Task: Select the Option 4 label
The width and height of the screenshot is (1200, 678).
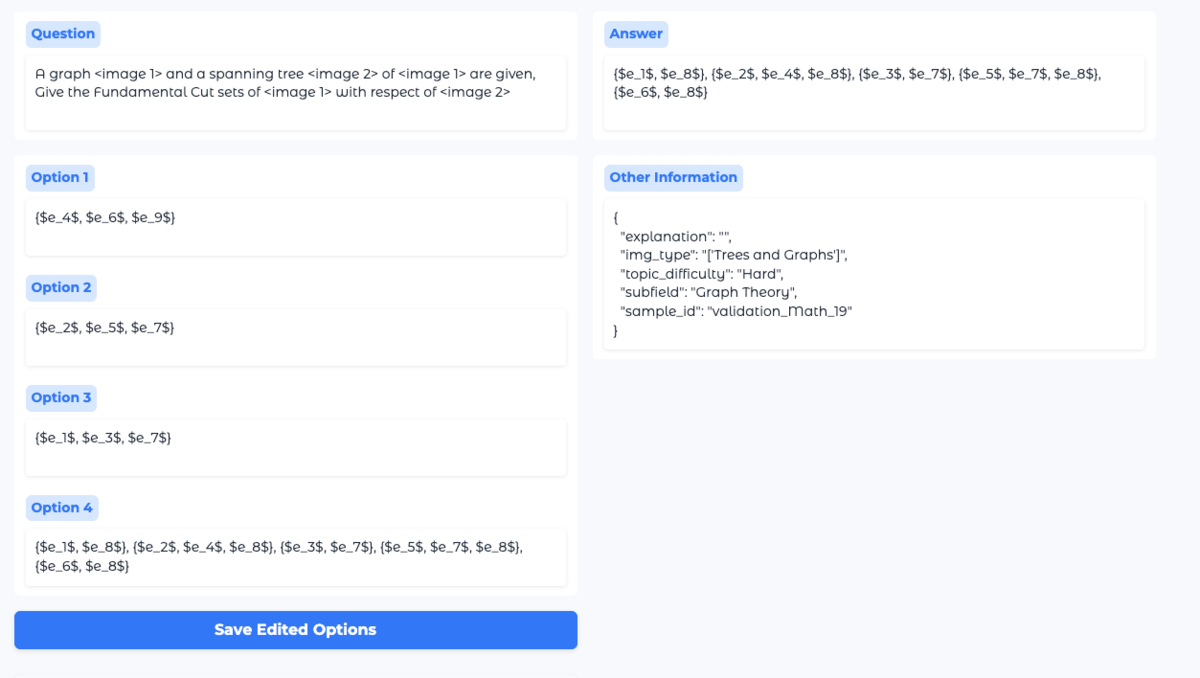Action: (62, 508)
